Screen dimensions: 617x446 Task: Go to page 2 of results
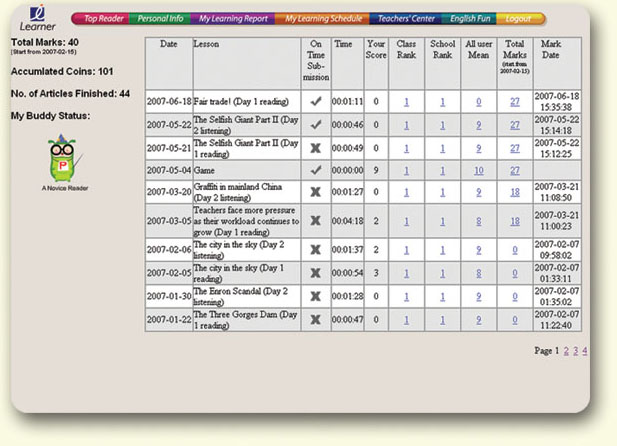(x=566, y=351)
